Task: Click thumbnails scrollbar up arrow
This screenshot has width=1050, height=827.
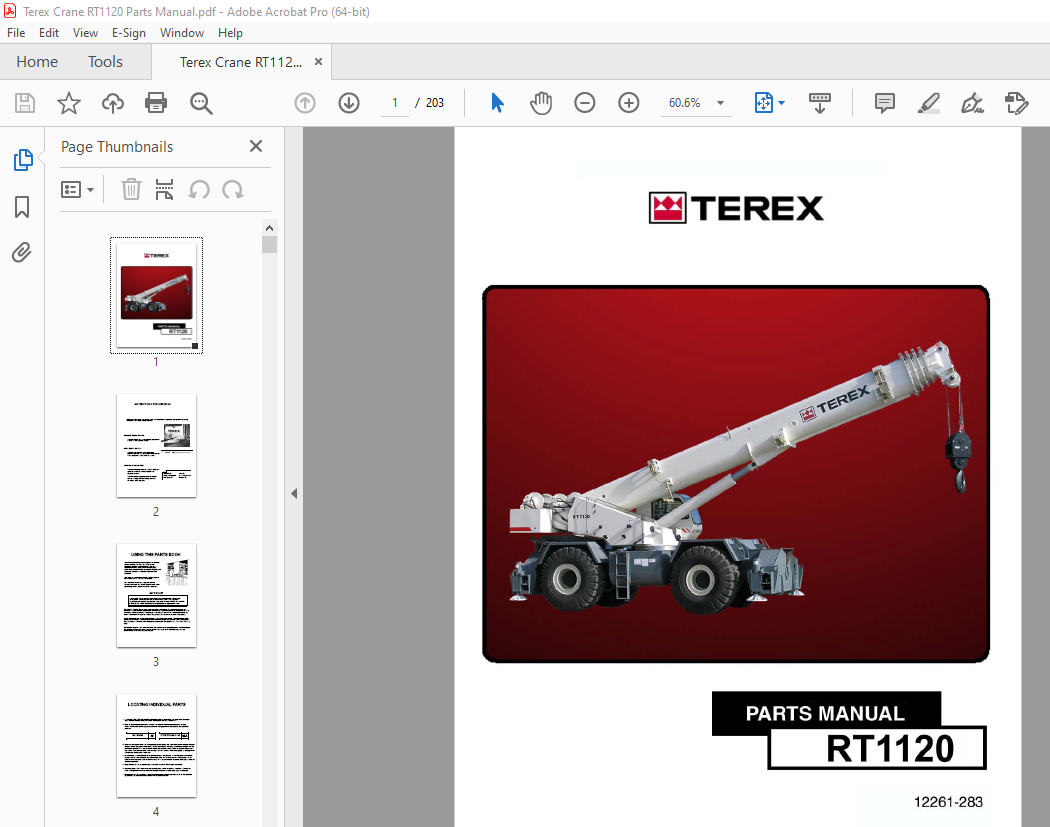Action: [x=269, y=228]
